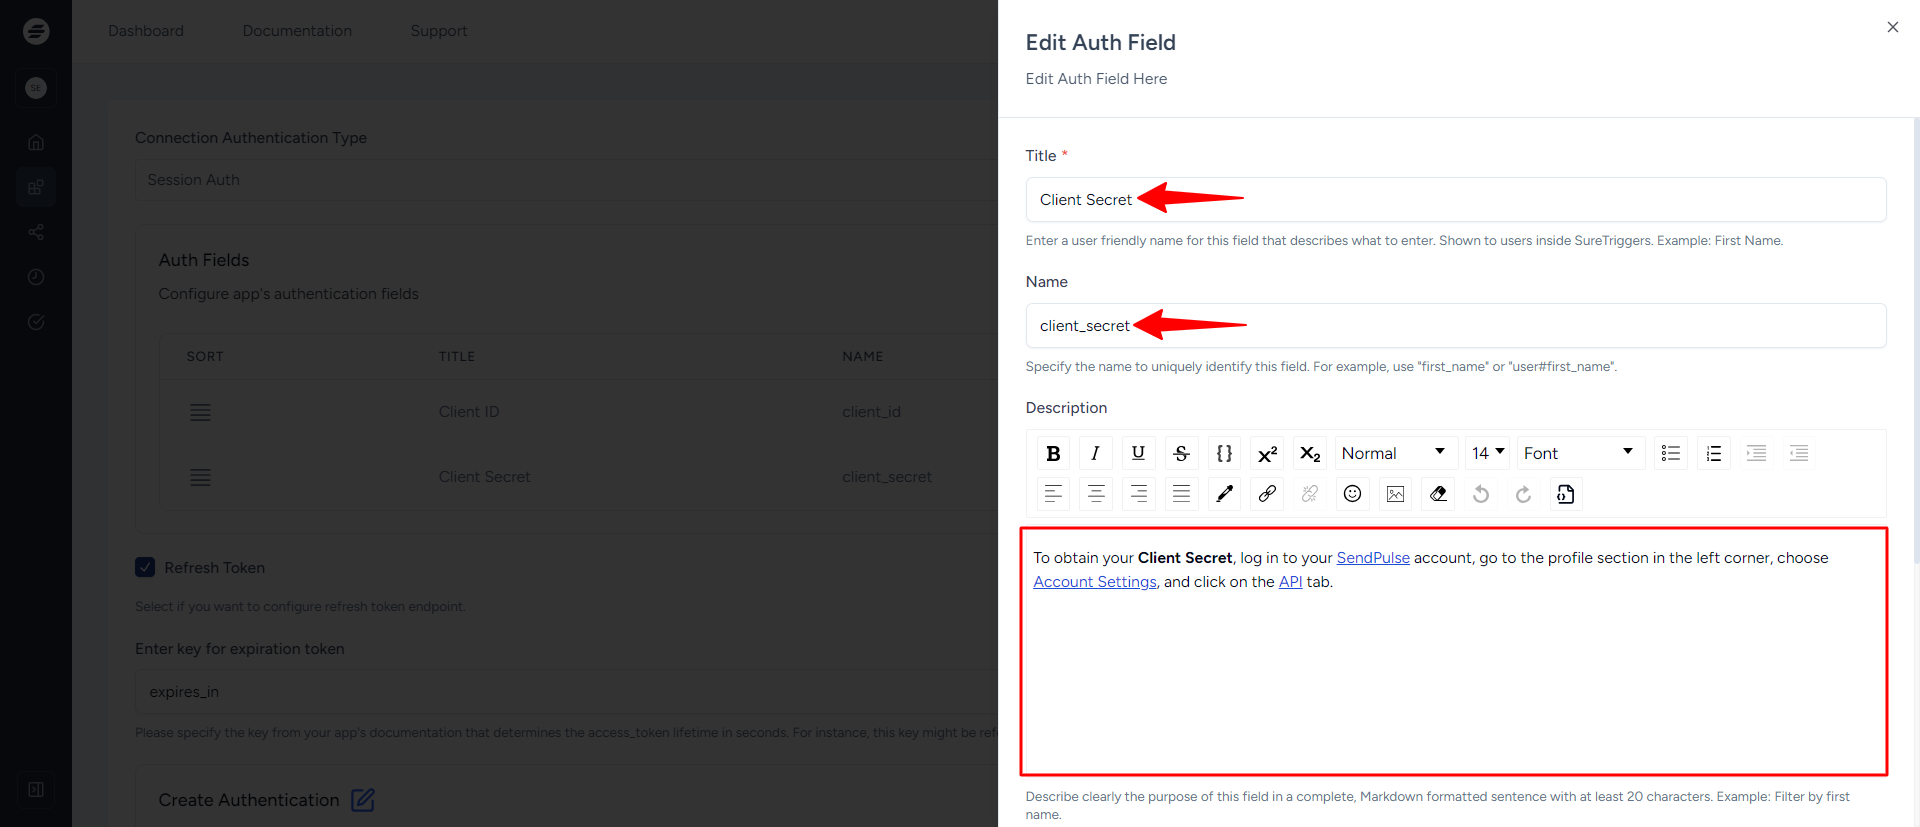This screenshot has height=827, width=1920.
Task: Uncheck the Refresh Token checkbox
Action: click(x=145, y=568)
